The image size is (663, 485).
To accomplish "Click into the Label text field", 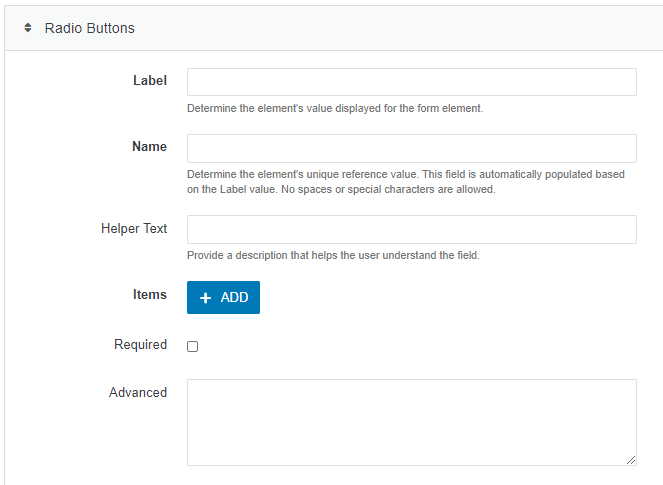I will coord(411,82).
